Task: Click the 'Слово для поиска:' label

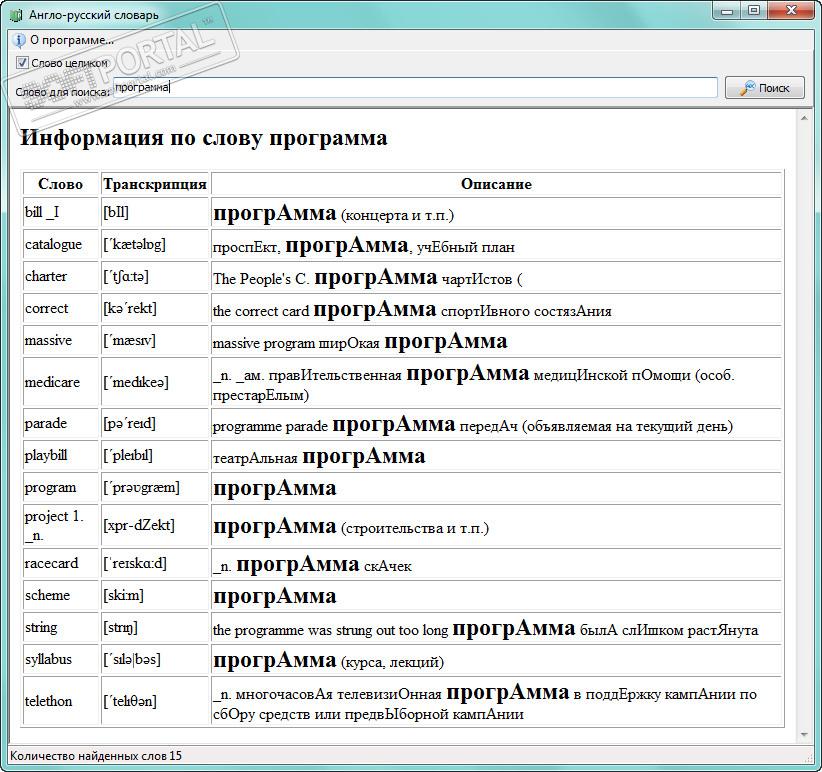Action: coord(63,92)
